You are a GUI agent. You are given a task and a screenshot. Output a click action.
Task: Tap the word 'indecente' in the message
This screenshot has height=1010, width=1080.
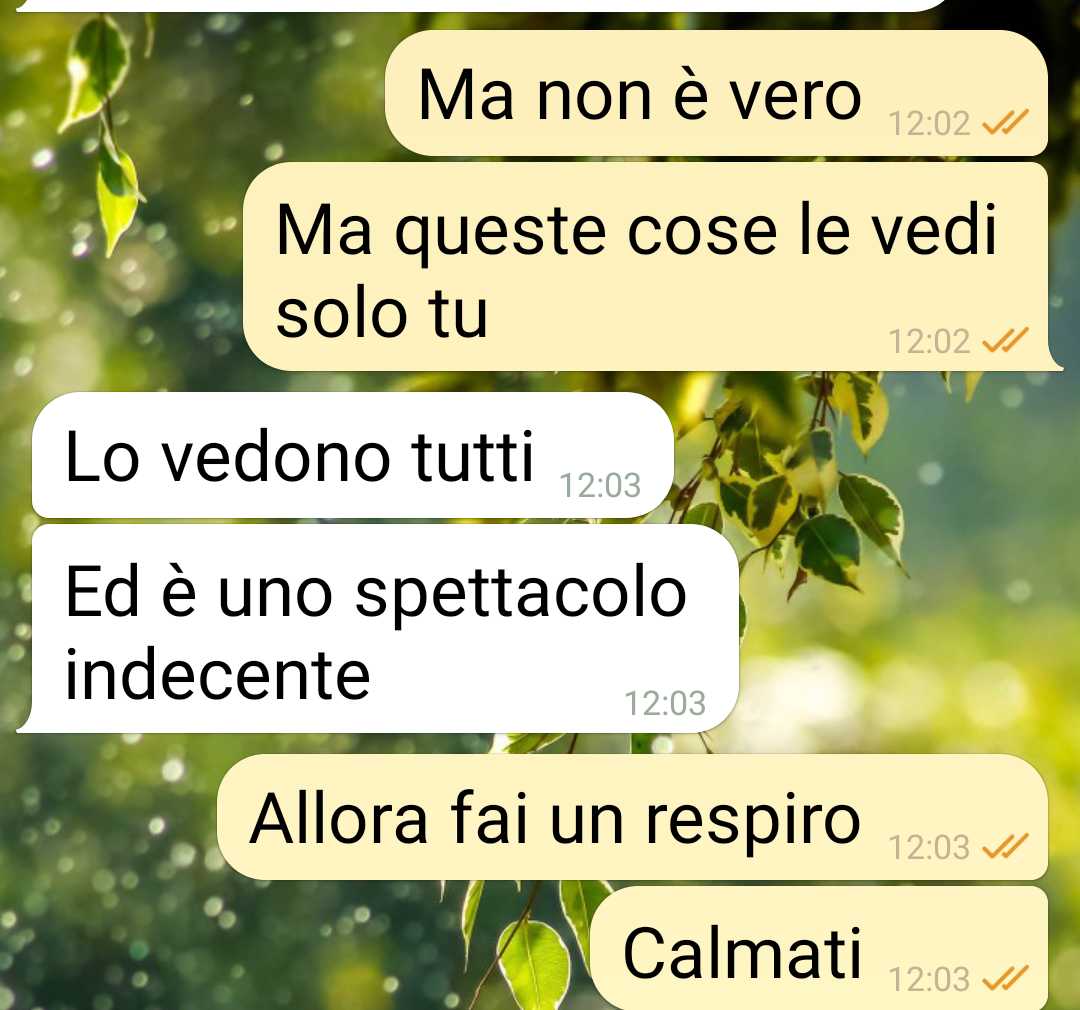pyautogui.click(x=218, y=674)
